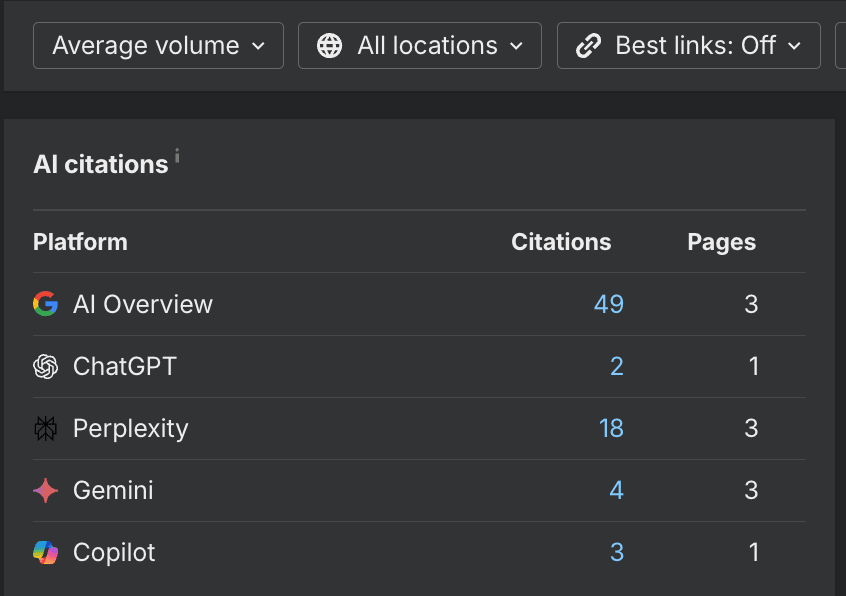Select the ChatGPT platform name
The image size is (846, 596).
(x=125, y=367)
